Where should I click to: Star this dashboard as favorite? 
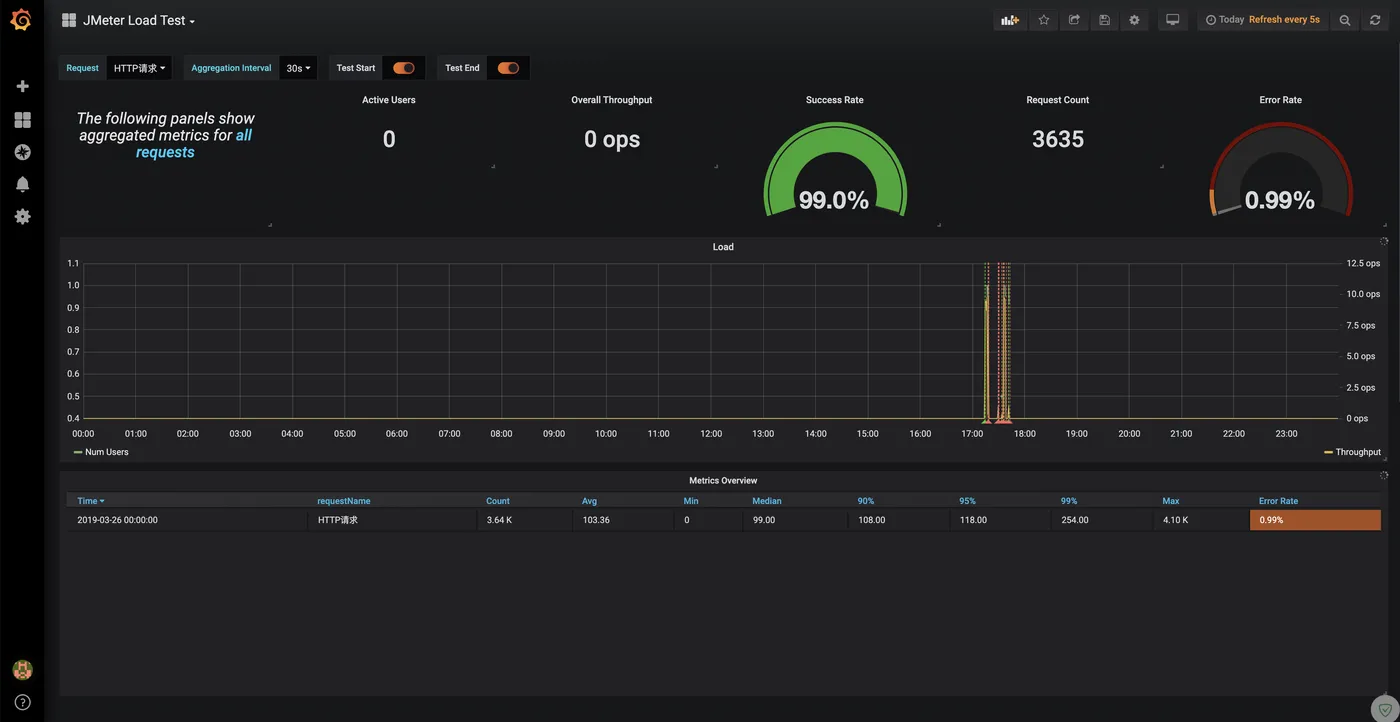coord(1044,20)
